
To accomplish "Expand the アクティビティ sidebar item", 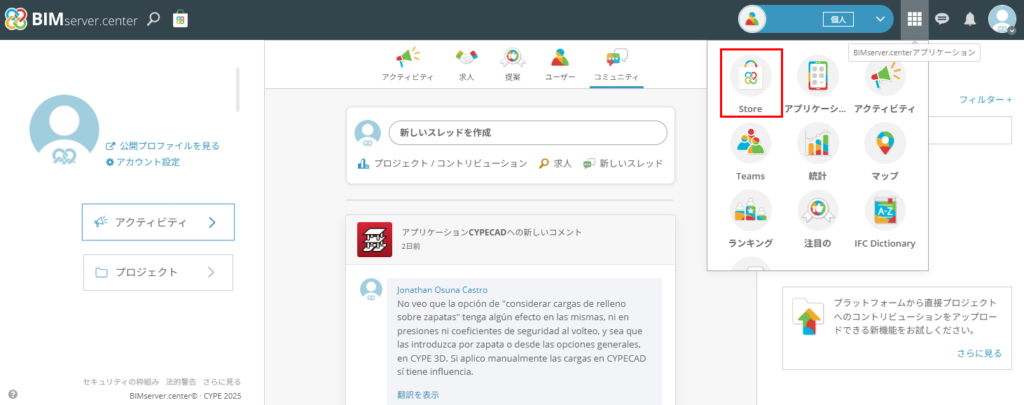I will pos(158,222).
